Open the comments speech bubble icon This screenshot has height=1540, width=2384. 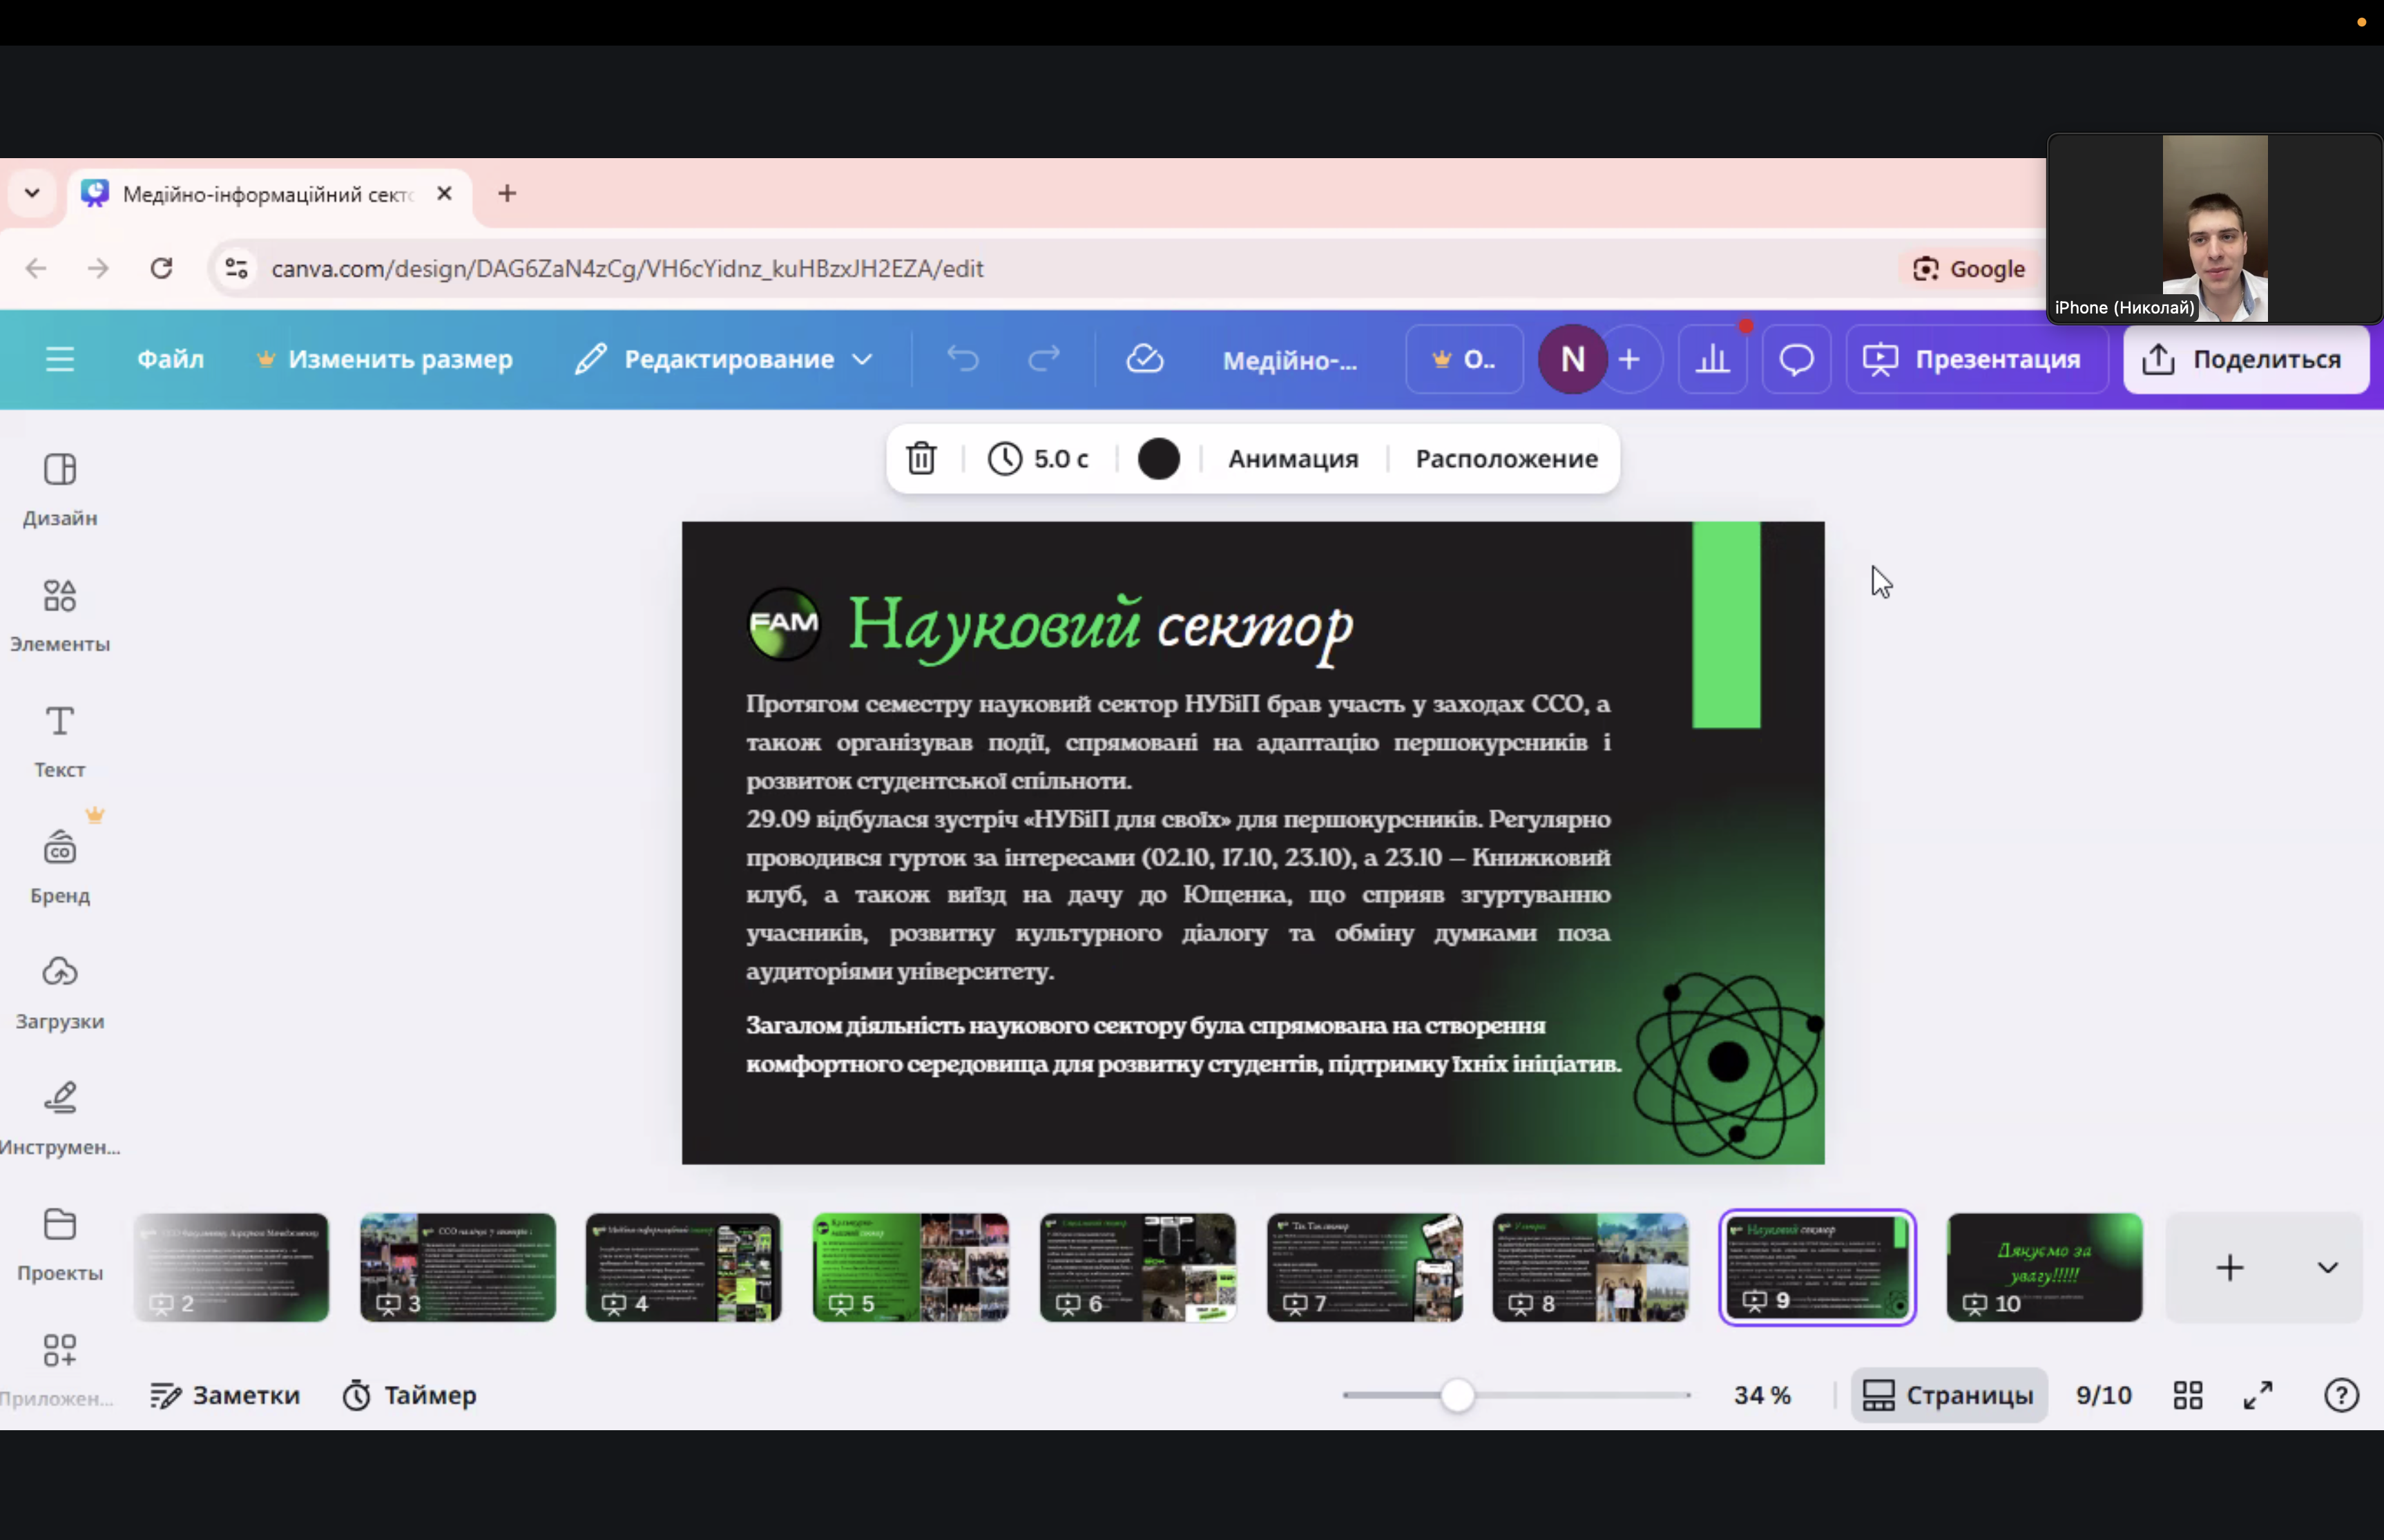(1796, 359)
